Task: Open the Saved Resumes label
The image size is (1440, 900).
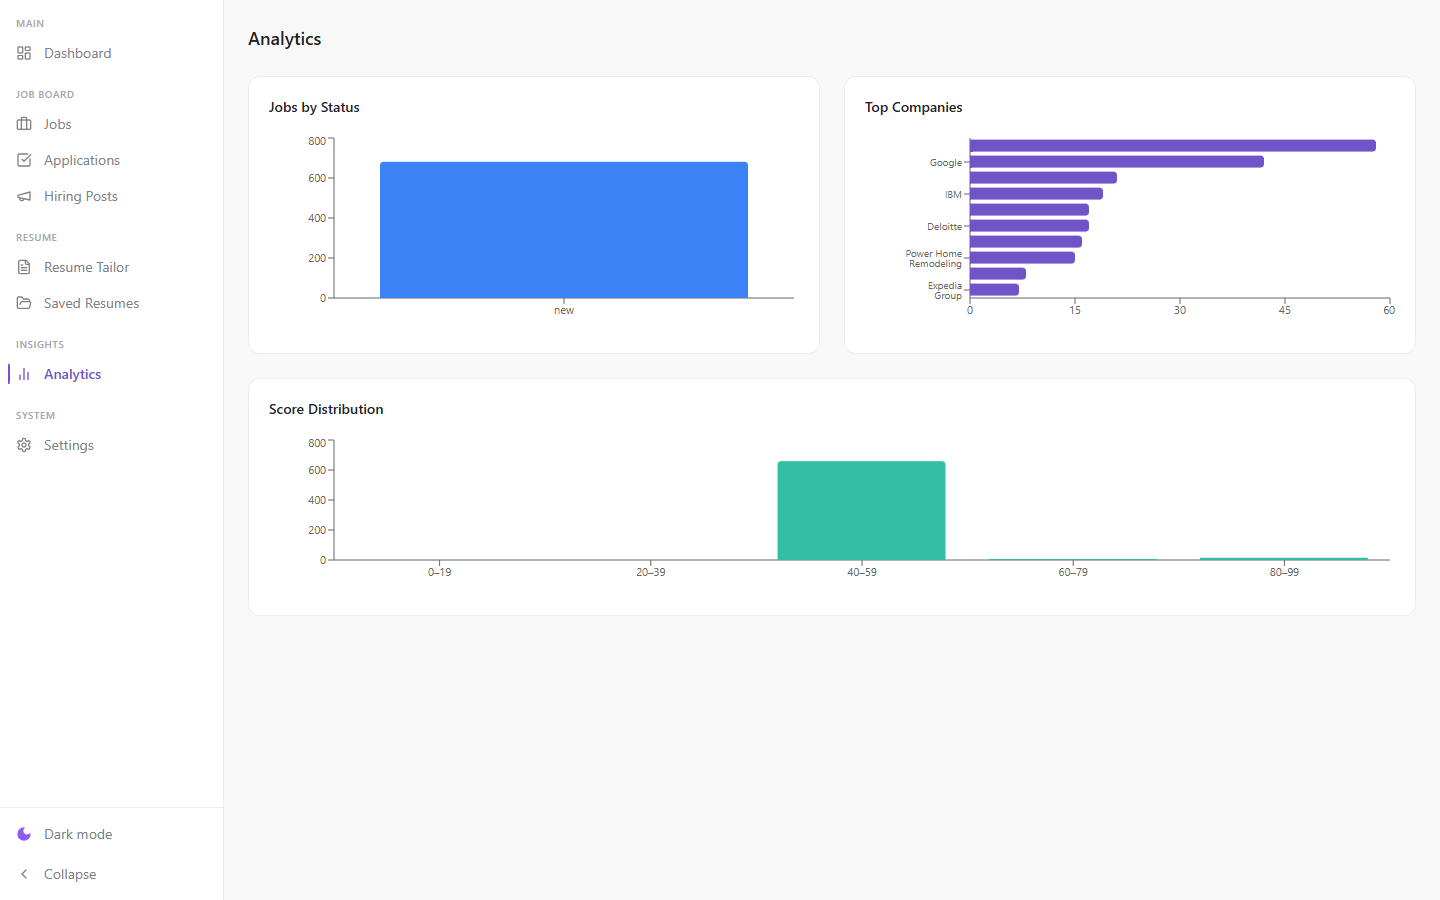Action: point(92,303)
